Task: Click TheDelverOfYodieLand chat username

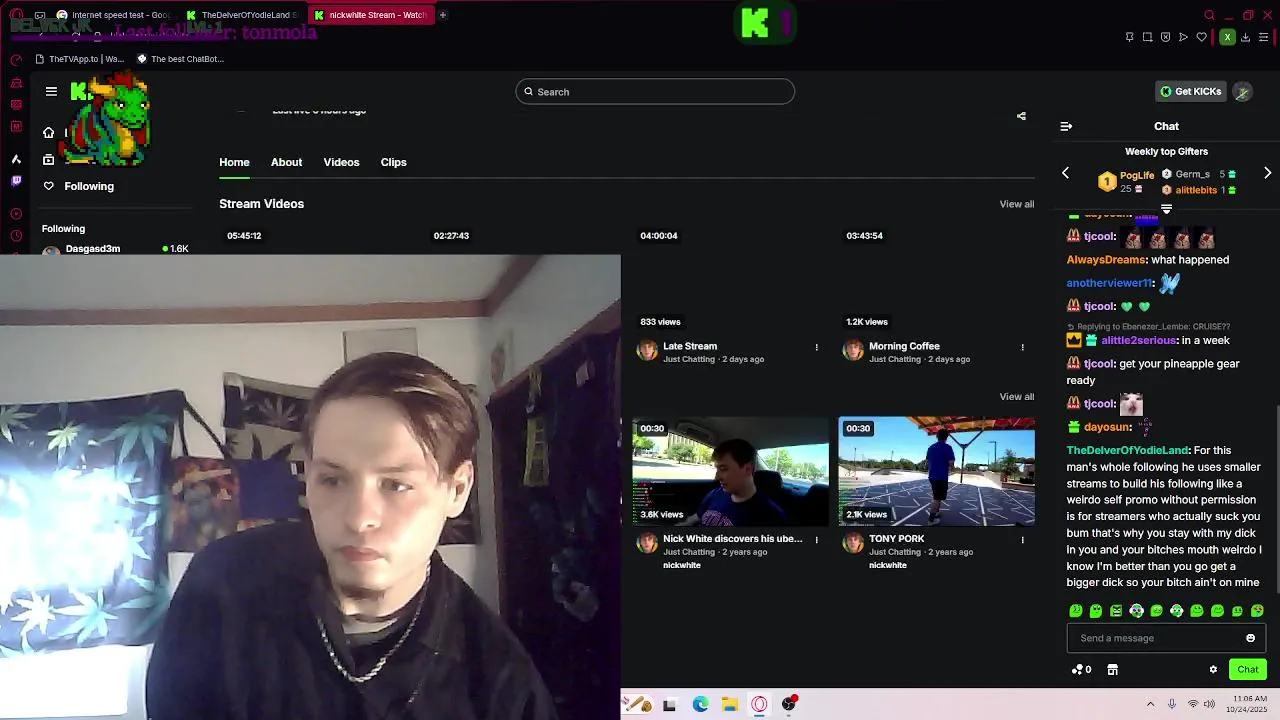Action: 1127,451
